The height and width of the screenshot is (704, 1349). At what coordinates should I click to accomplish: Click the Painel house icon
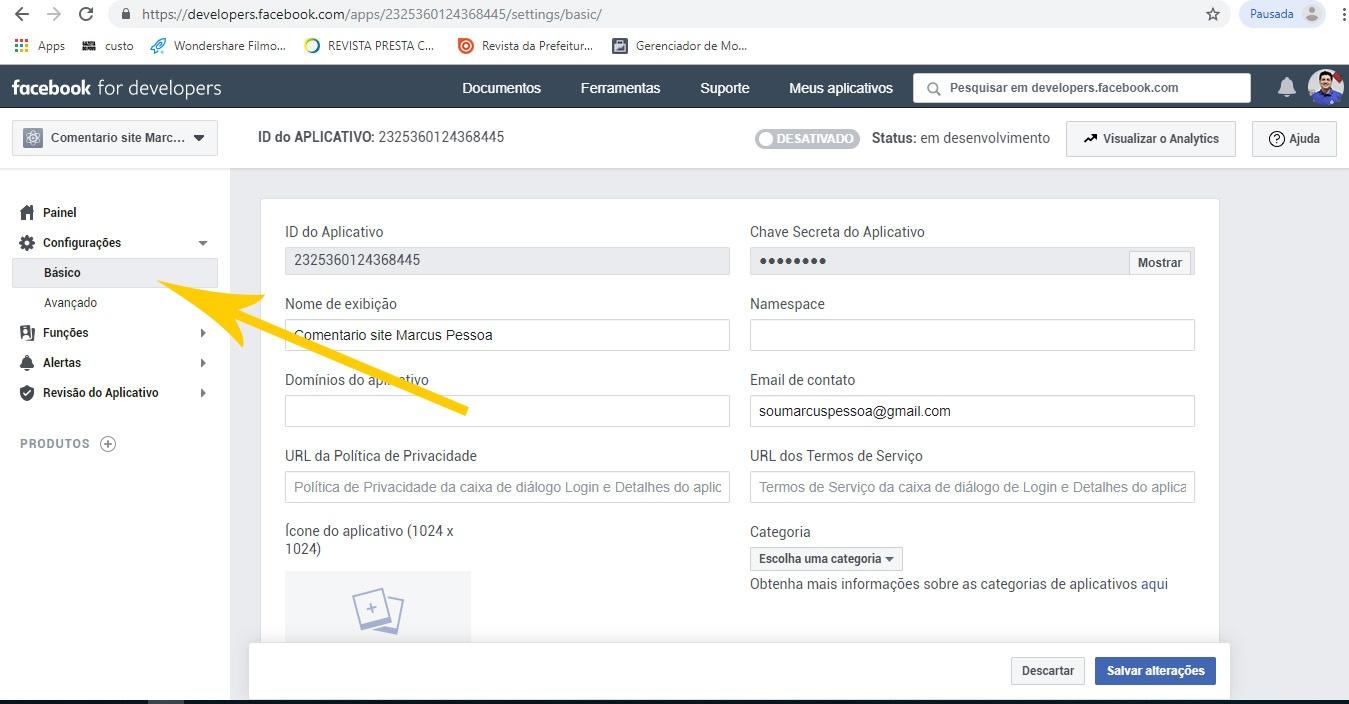pyautogui.click(x=27, y=212)
